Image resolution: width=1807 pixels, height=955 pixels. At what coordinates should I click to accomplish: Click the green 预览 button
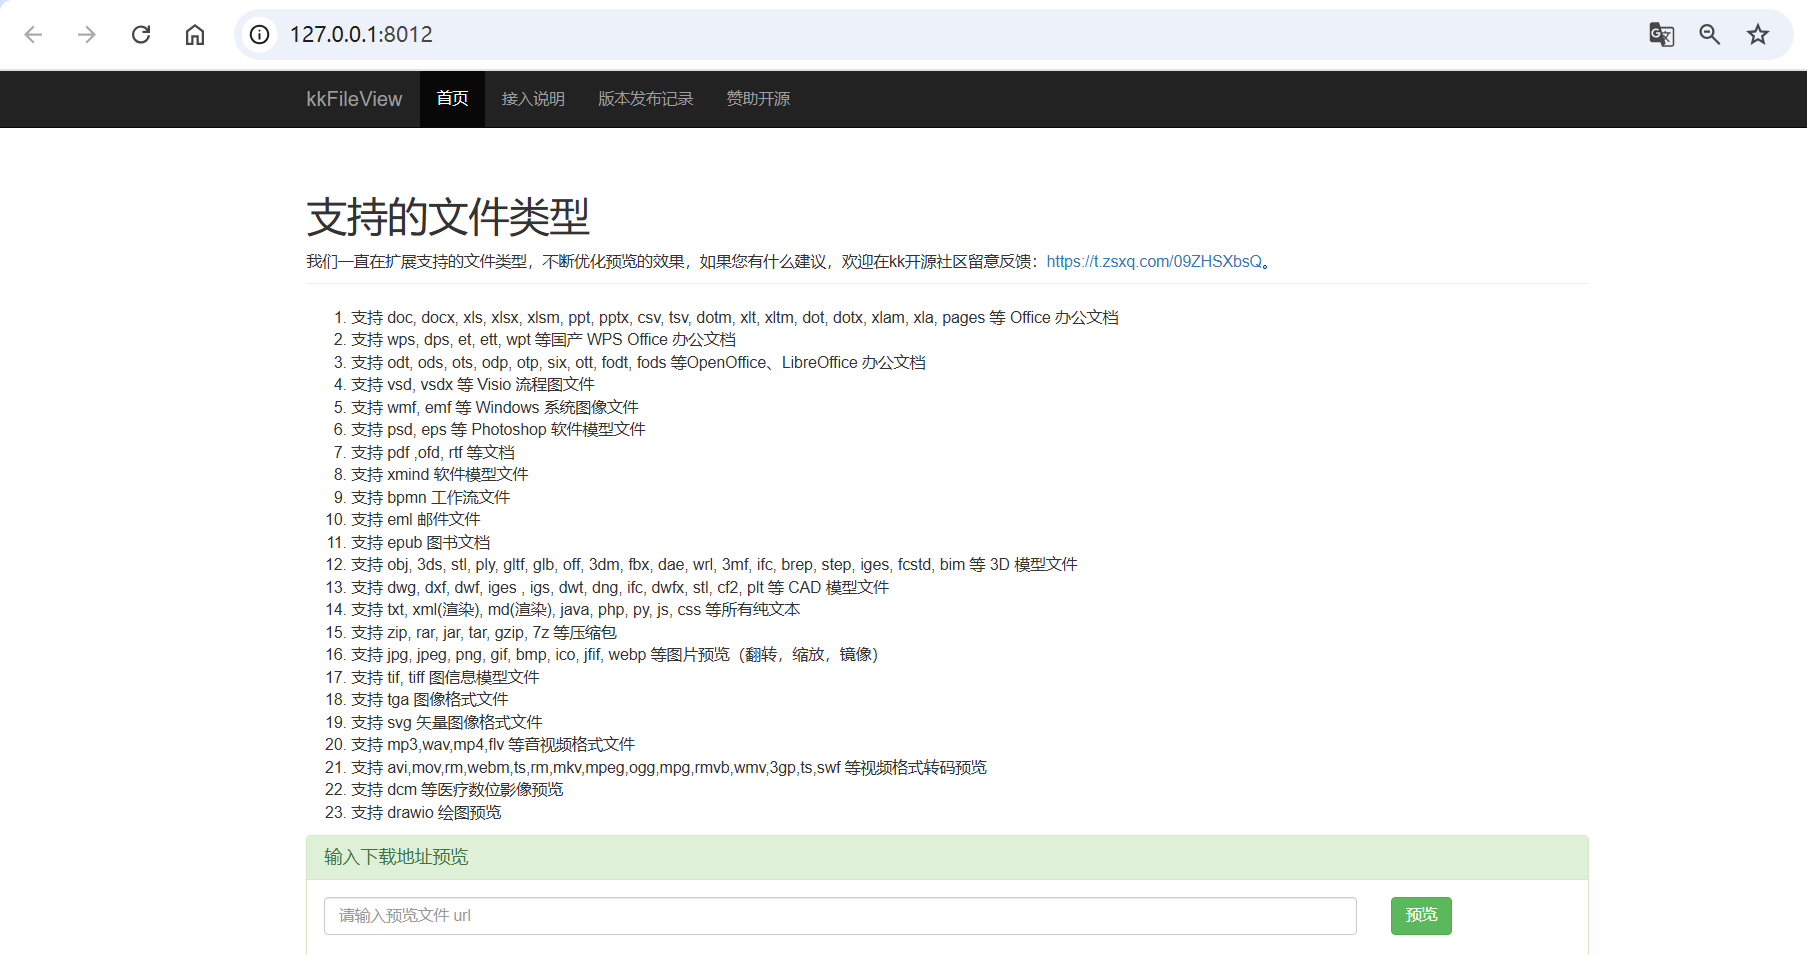1421,916
